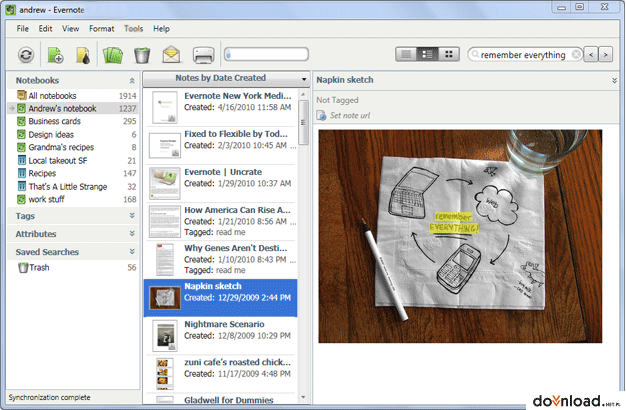
Task: Click the trash can toolbar icon
Action: pos(142,55)
